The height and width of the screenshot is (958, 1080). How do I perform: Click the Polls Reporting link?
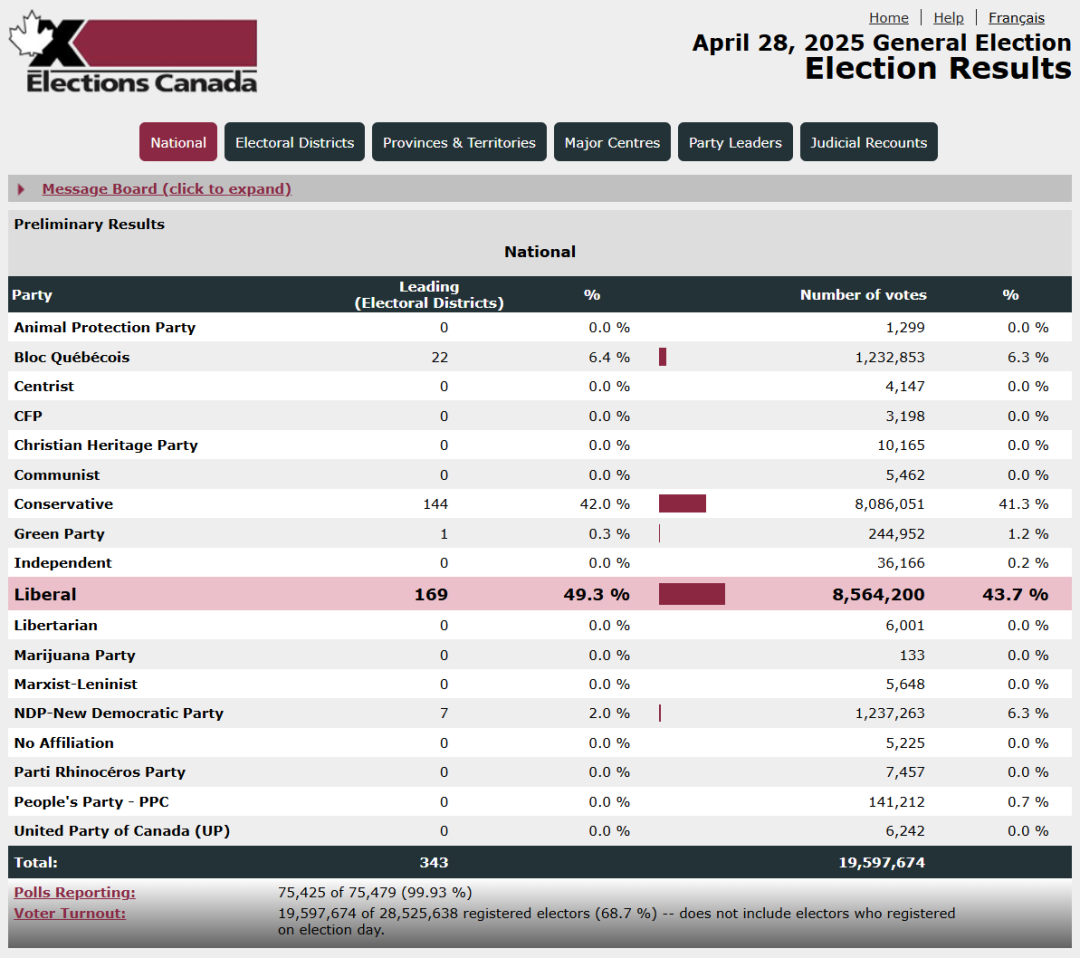74,893
